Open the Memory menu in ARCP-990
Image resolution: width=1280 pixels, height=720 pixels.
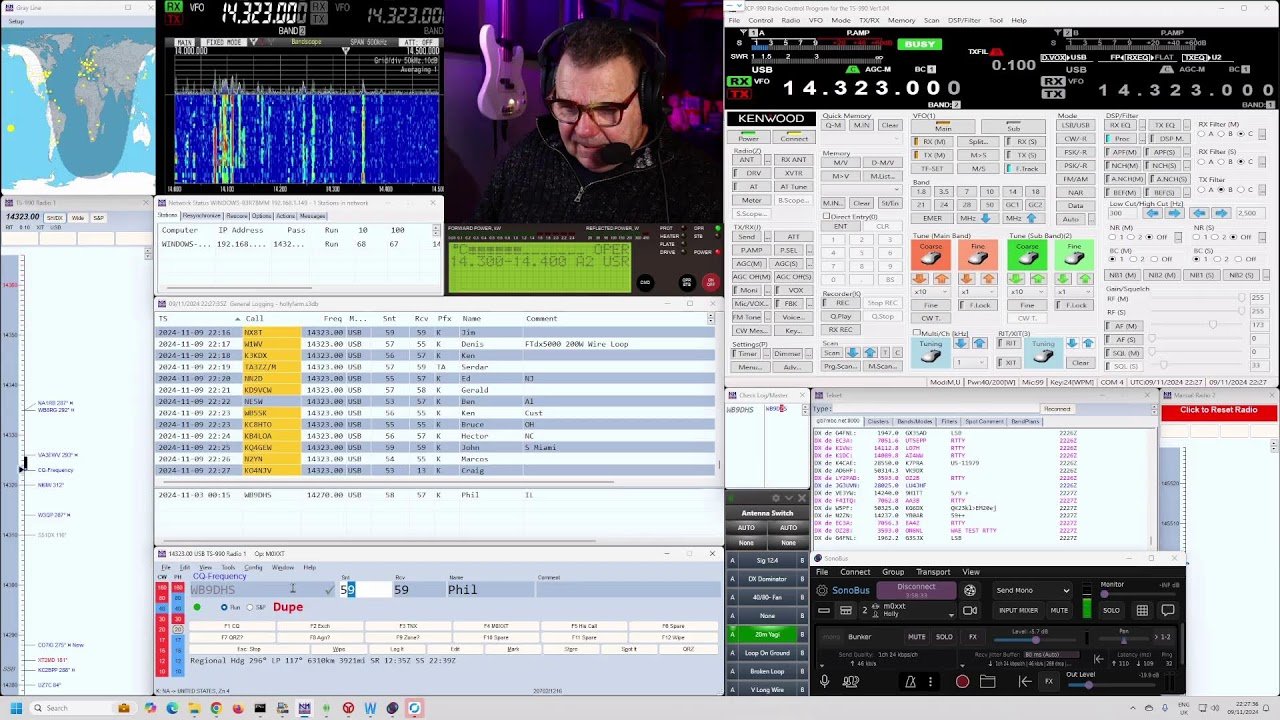pyautogui.click(x=901, y=20)
